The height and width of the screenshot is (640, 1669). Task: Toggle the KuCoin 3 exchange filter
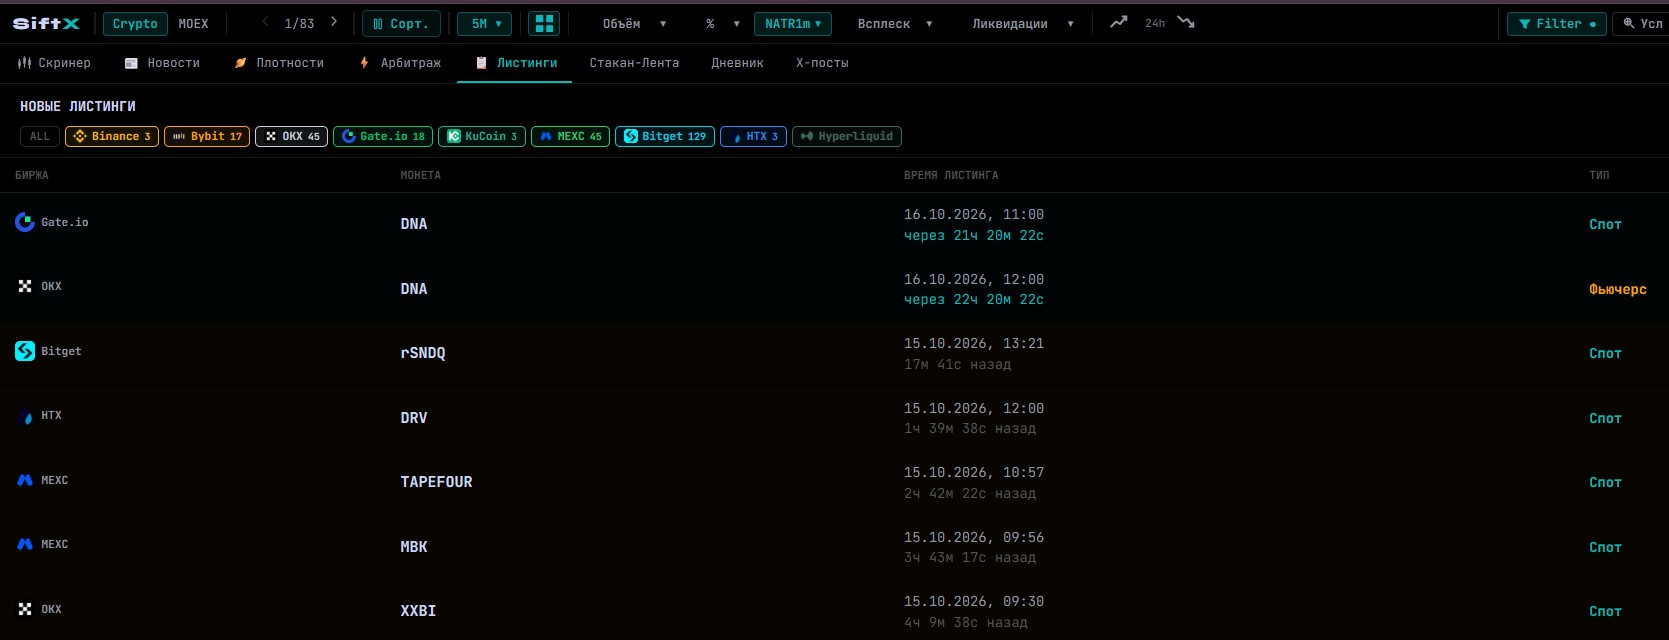pyautogui.click(x=482, y=136)
